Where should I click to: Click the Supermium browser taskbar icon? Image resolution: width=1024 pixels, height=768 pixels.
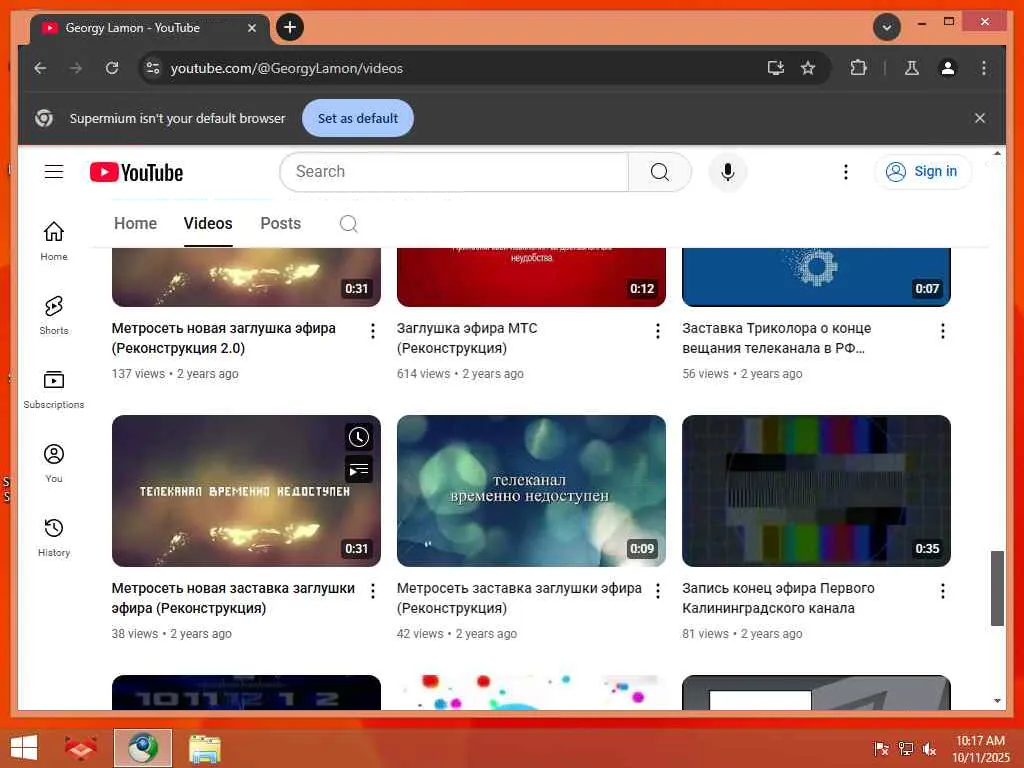[x=143, y=748]
